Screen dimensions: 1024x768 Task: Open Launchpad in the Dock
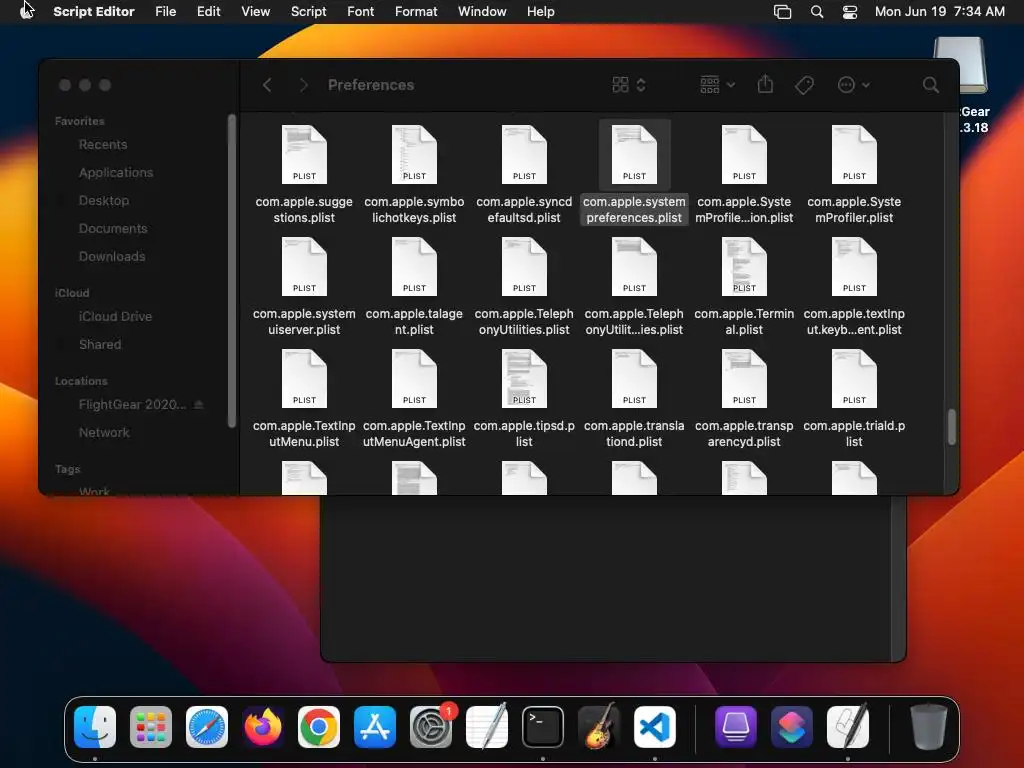[x=151, y=727]
